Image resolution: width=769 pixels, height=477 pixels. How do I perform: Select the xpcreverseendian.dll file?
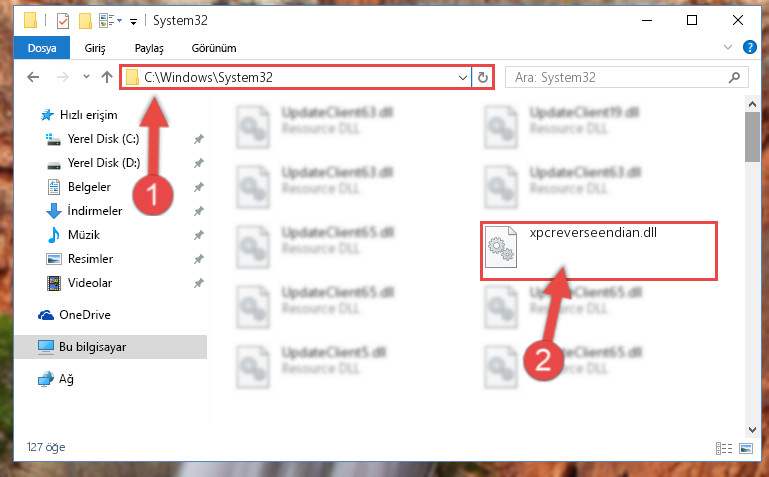click(x=598, y=251)
